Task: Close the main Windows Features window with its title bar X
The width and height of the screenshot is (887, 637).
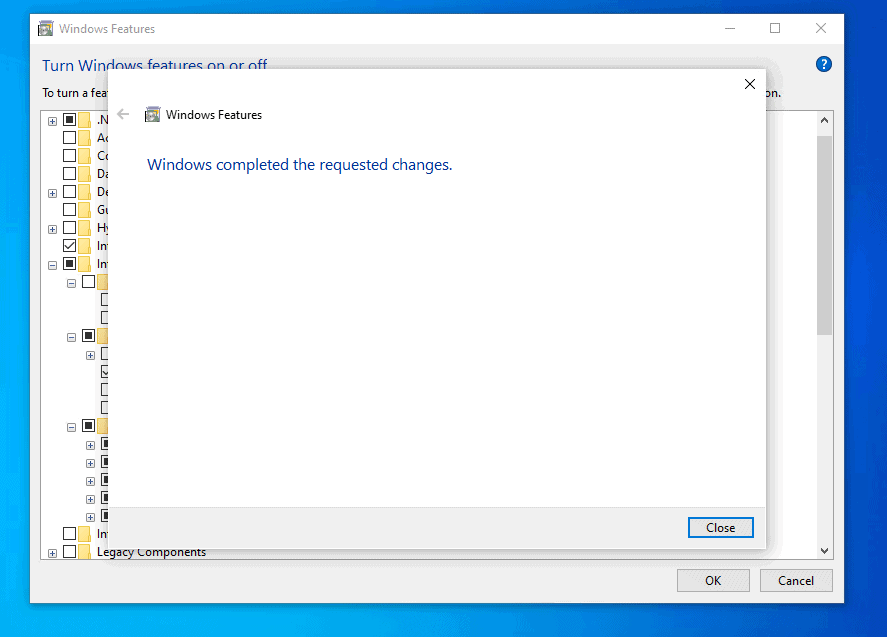Action: [821, 28]
